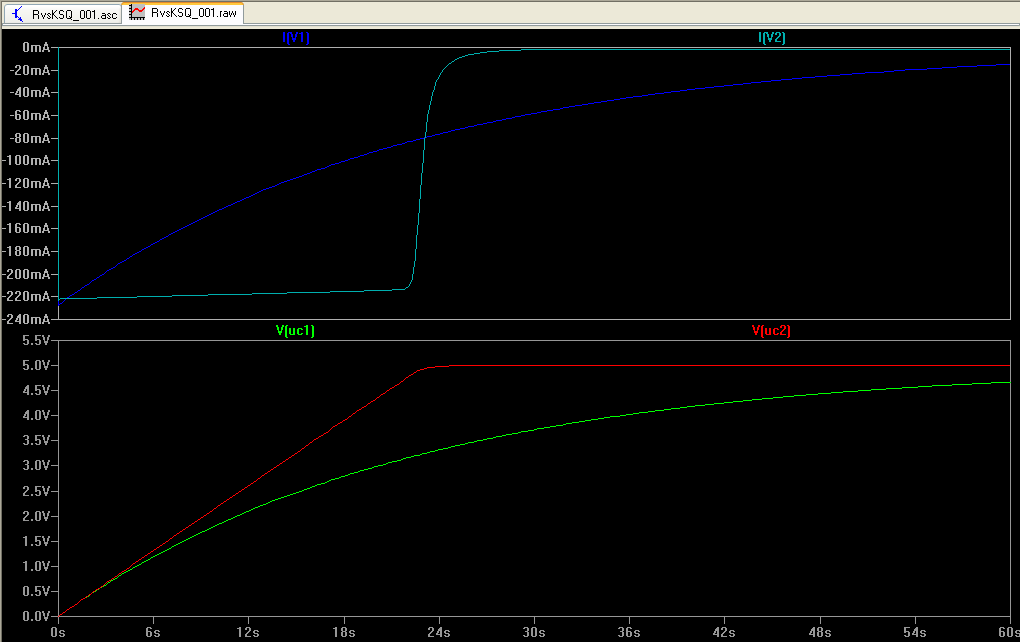Click the 24s time axis label
The image size is (1020, 642).
pyautogui.click(x=438, y=632)
